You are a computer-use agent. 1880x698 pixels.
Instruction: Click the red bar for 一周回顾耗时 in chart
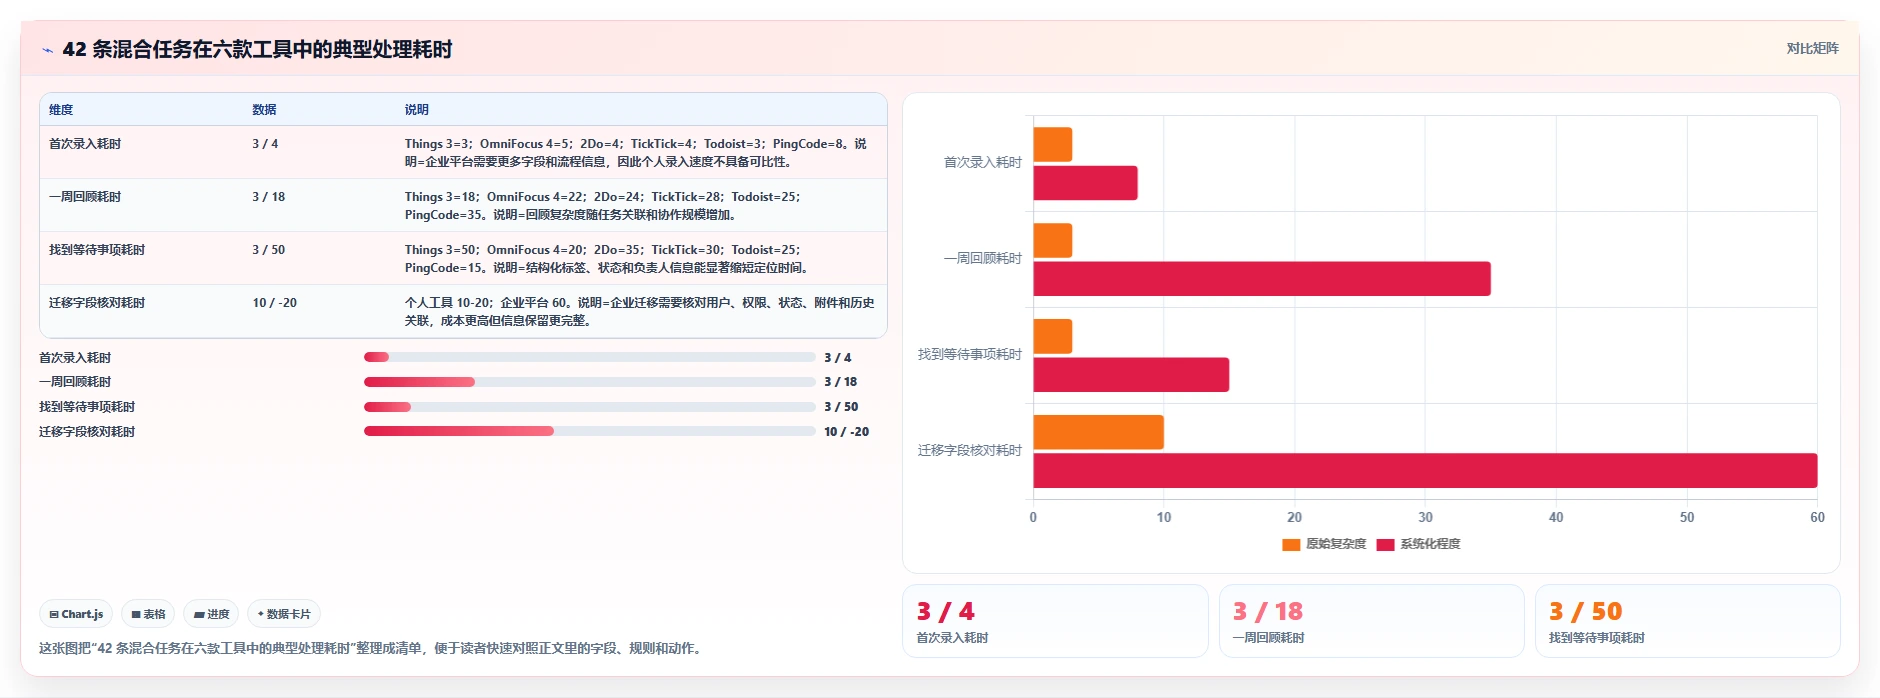pyautogui.click(x=1262, y=279)
